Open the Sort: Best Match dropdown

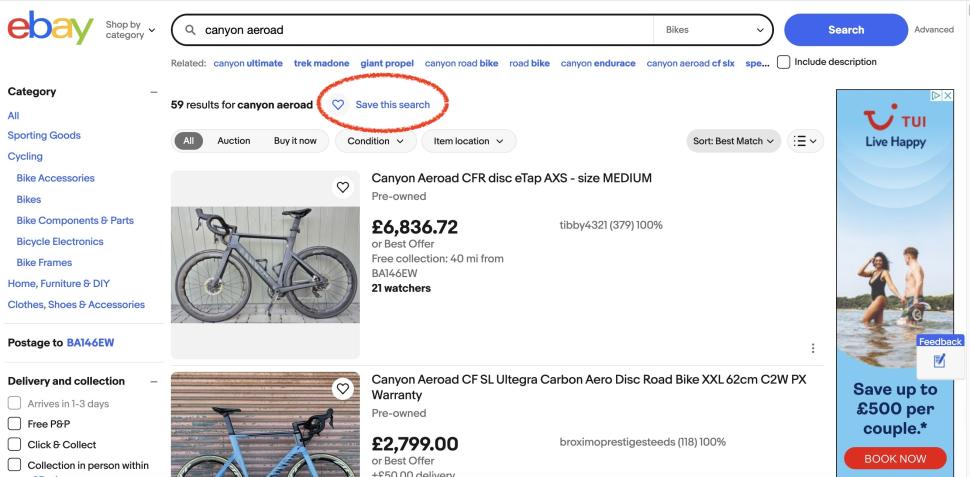(733, 141)
